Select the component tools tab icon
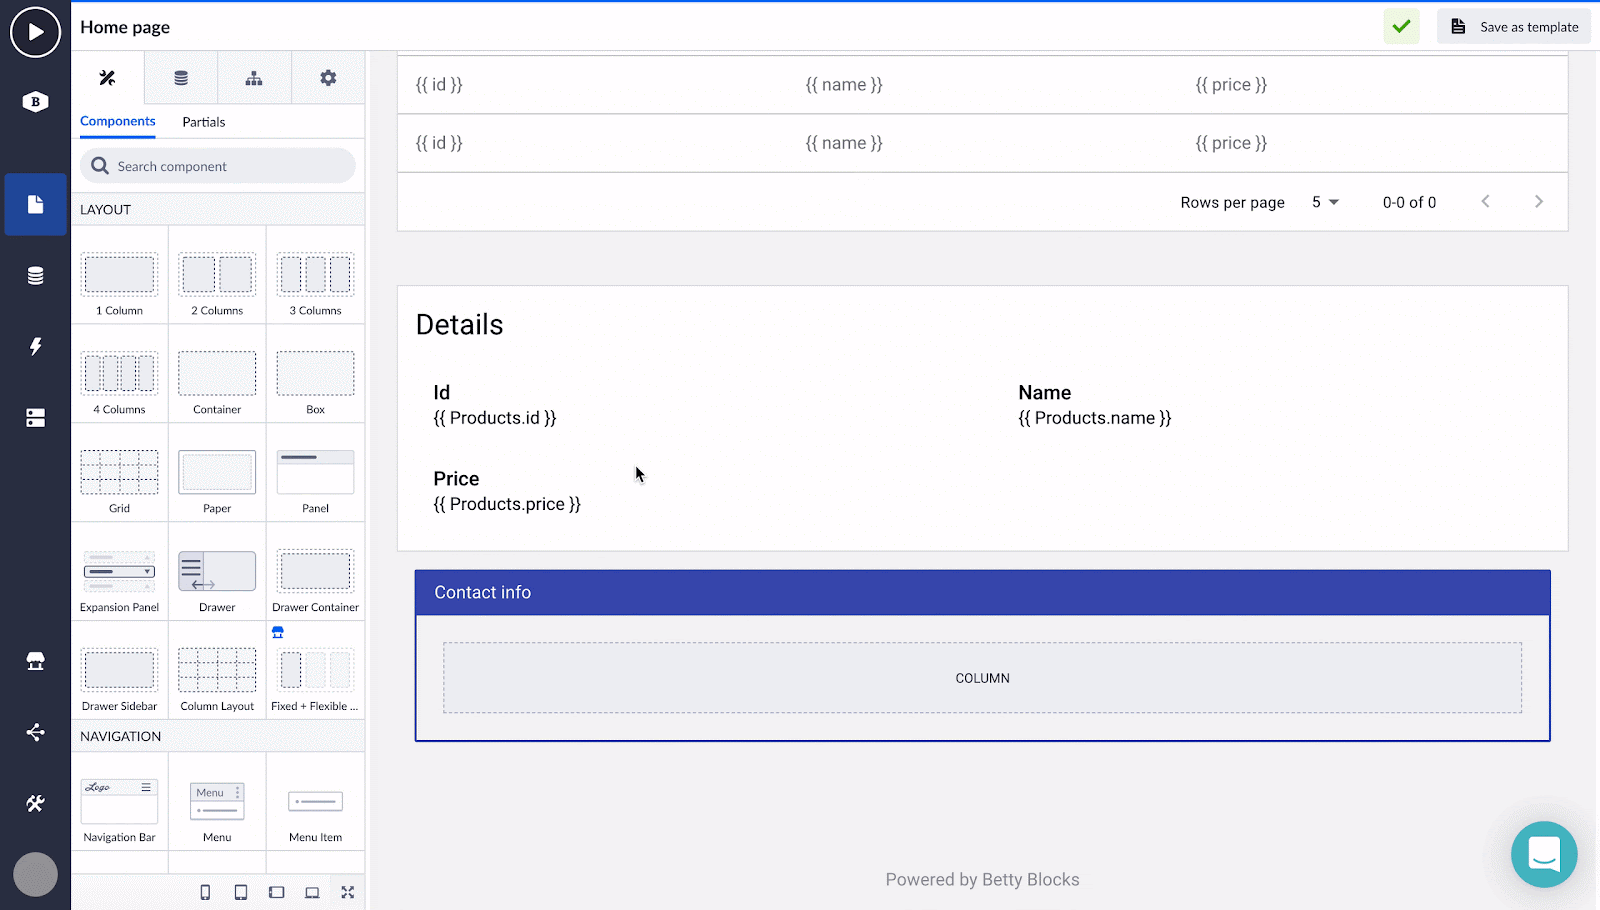This screenshot has height=910, width=1600. point(108,78)
